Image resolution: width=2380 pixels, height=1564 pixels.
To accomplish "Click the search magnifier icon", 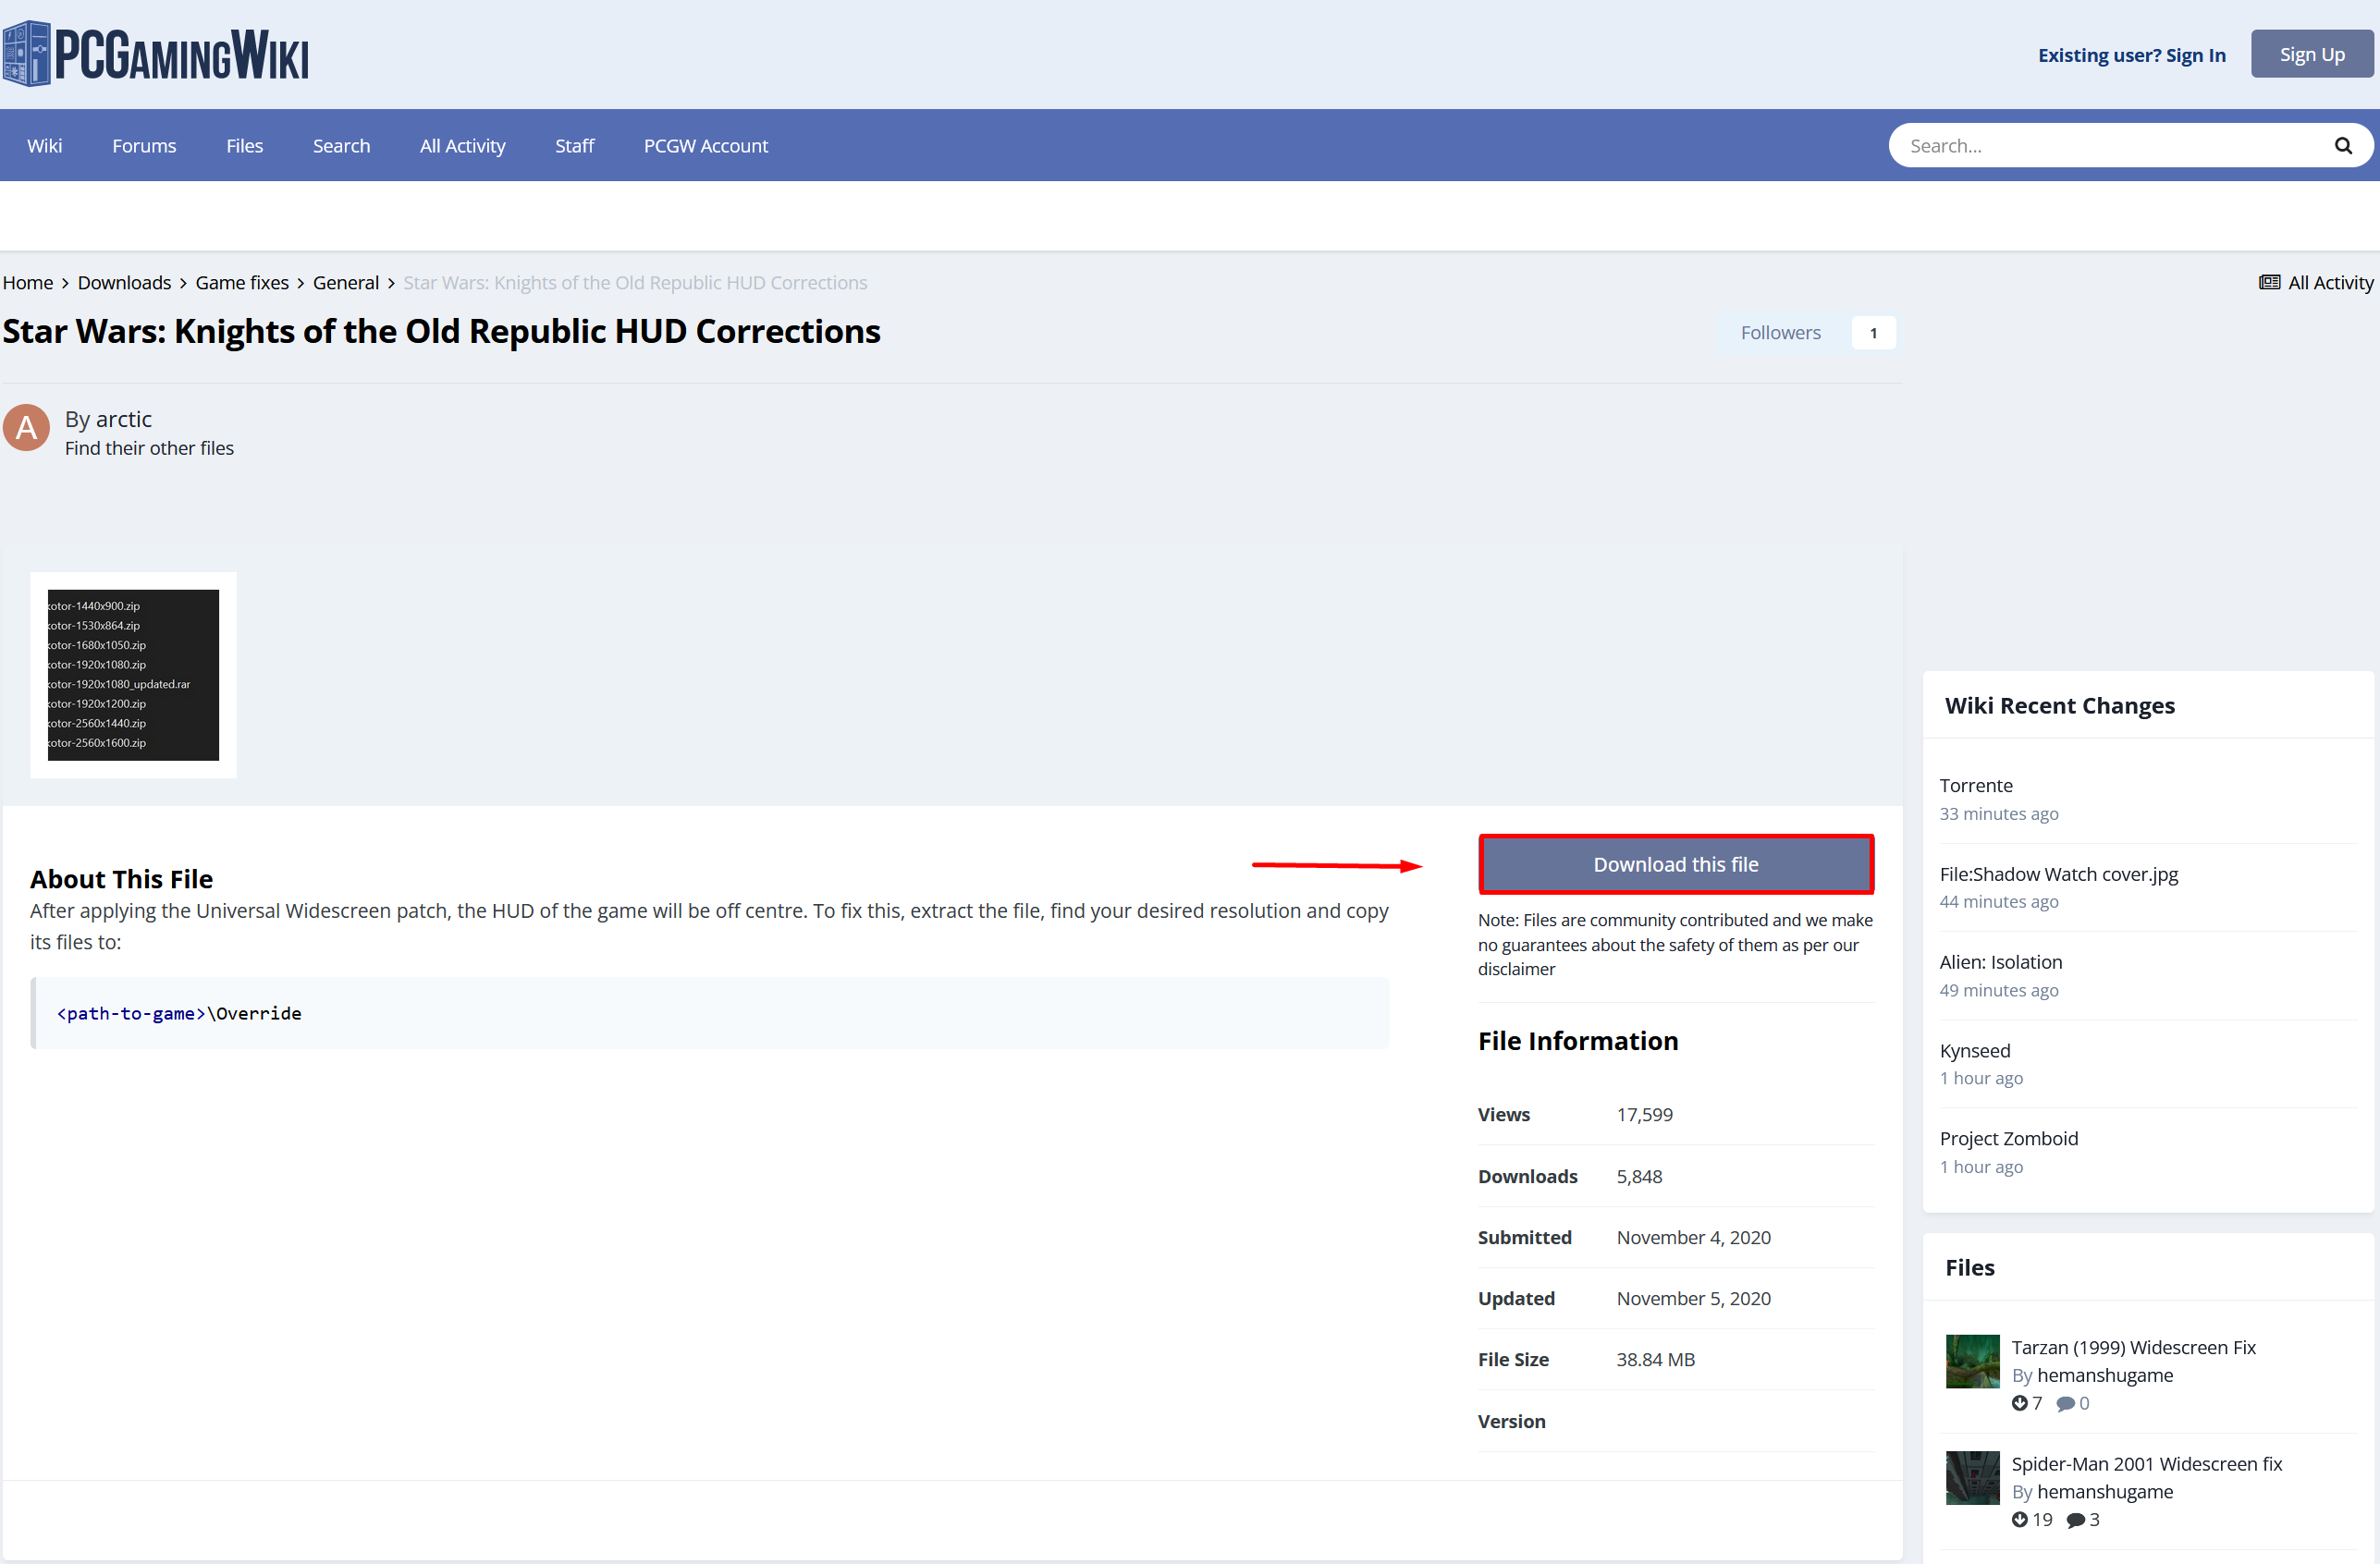I will coord(2342,146).
